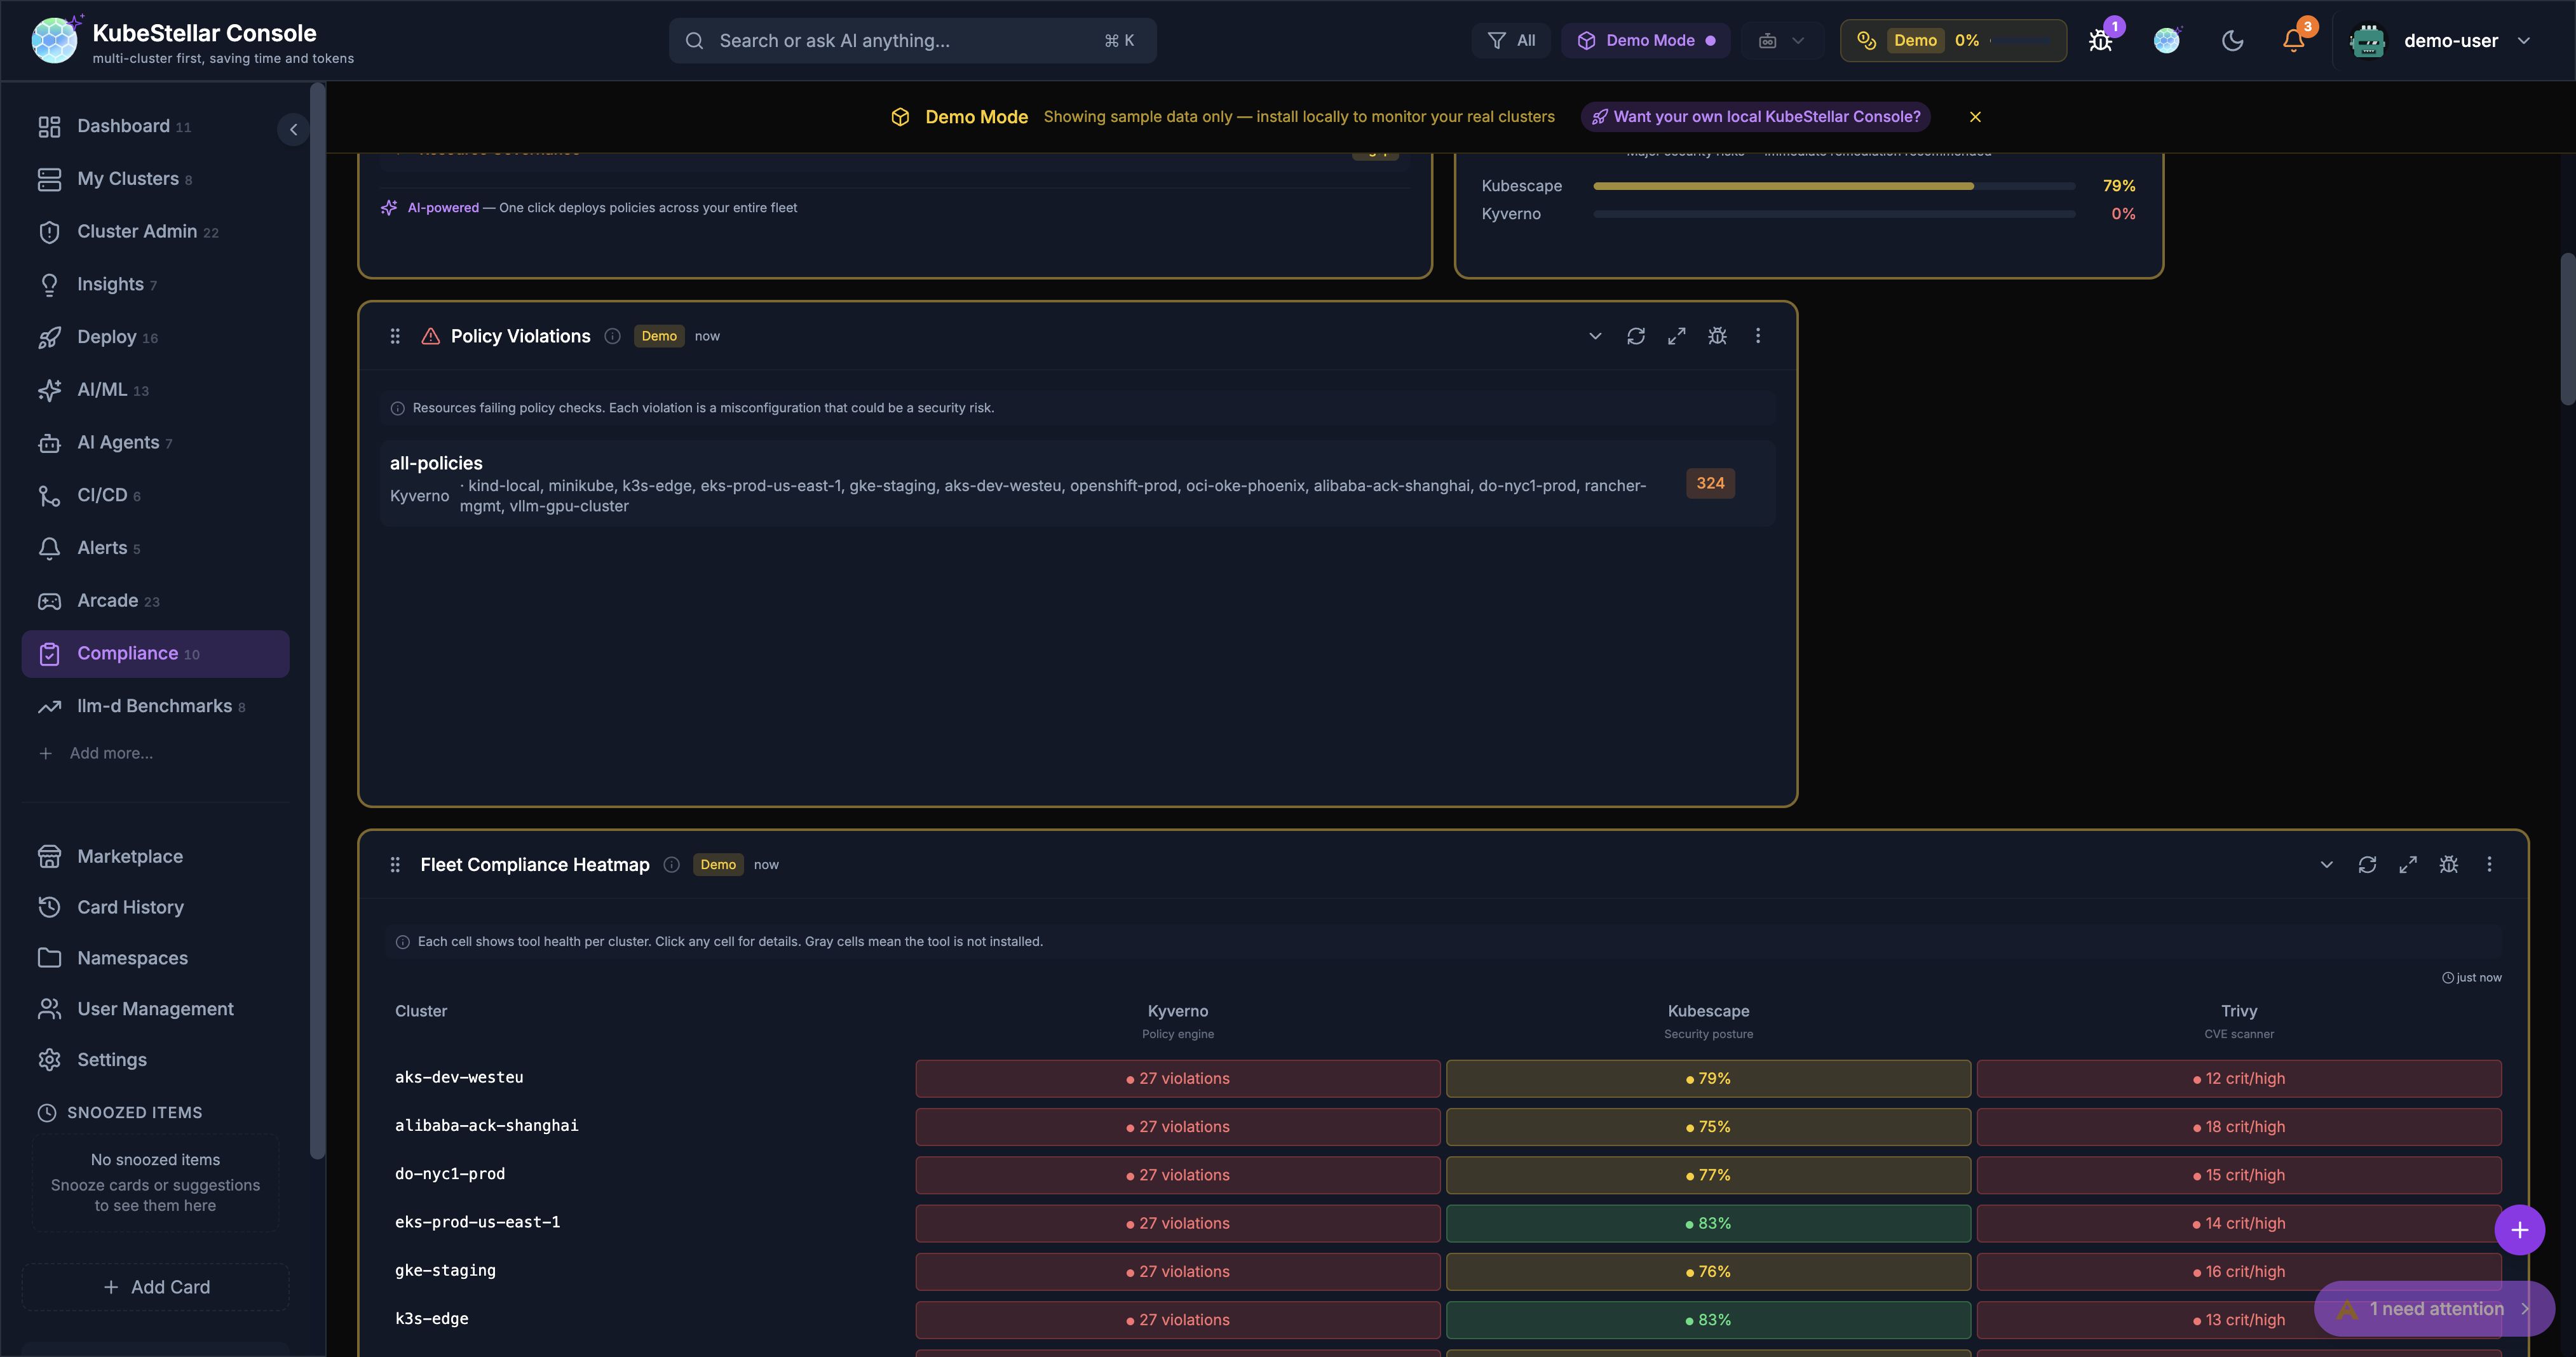Open the Arcade section from the sidebar

point(108,600)
